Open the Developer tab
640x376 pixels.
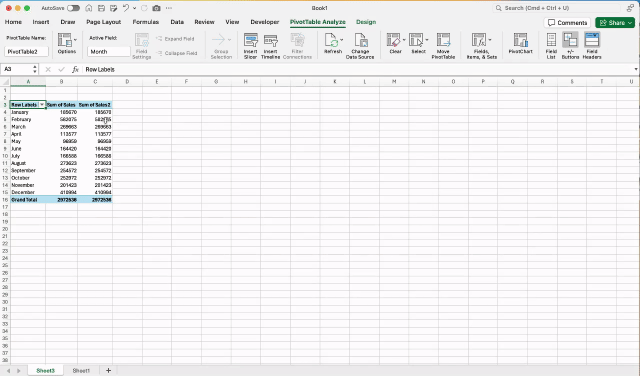(265, 22)
